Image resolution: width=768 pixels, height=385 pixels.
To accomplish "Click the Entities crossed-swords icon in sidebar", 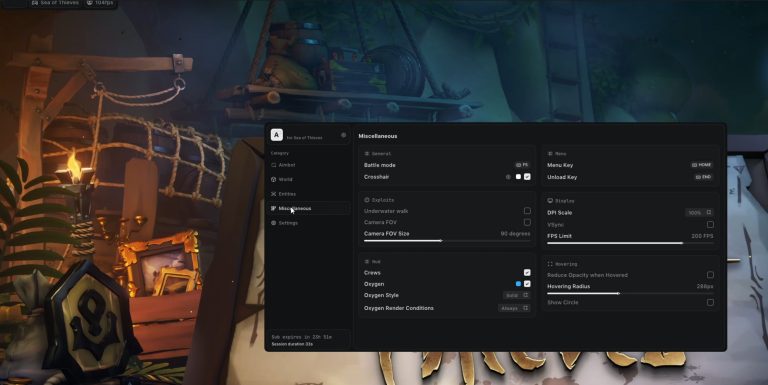I will 274,194.
